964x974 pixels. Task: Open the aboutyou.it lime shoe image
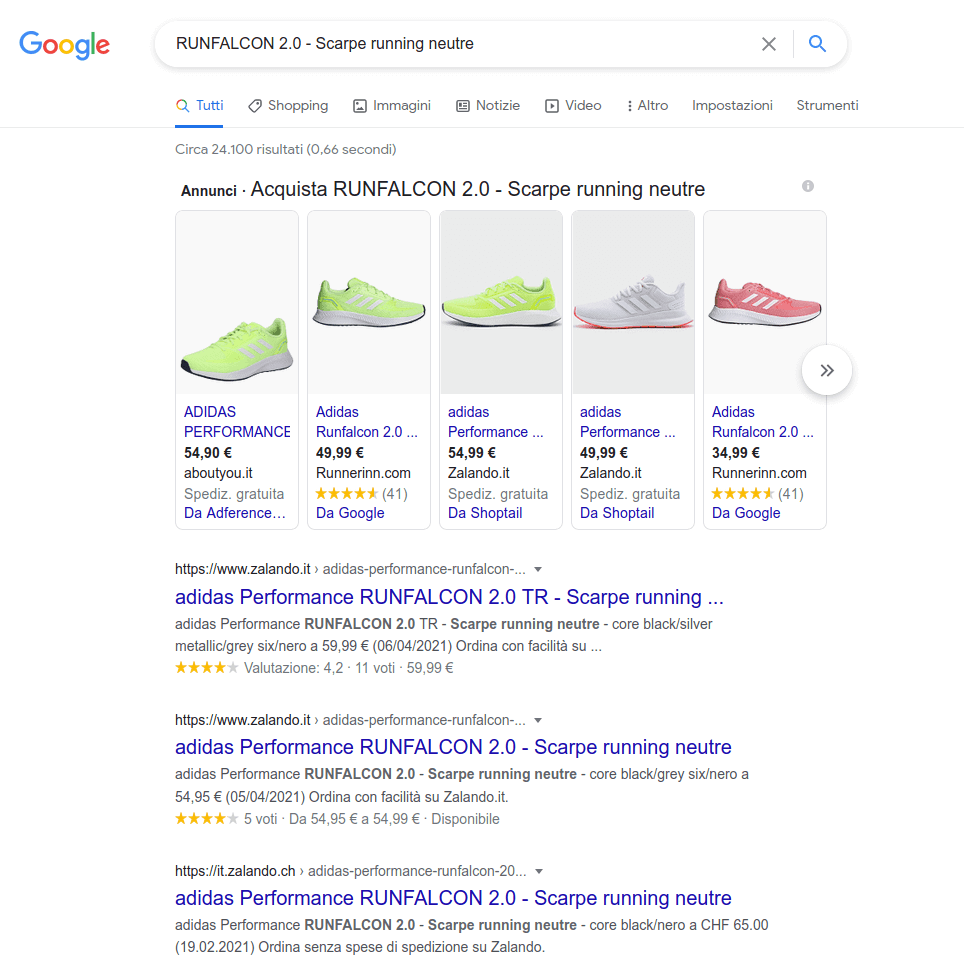tap(237, 302)
